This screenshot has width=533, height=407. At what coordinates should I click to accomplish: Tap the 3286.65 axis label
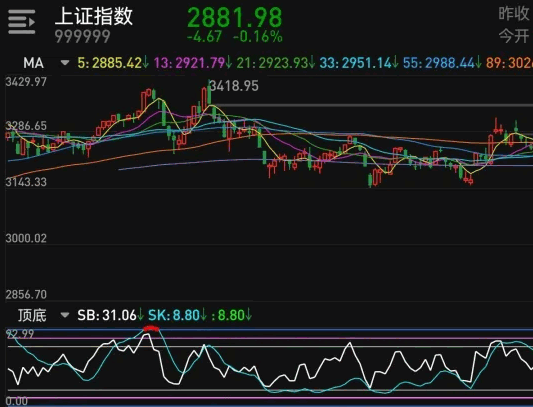point(26,126)
